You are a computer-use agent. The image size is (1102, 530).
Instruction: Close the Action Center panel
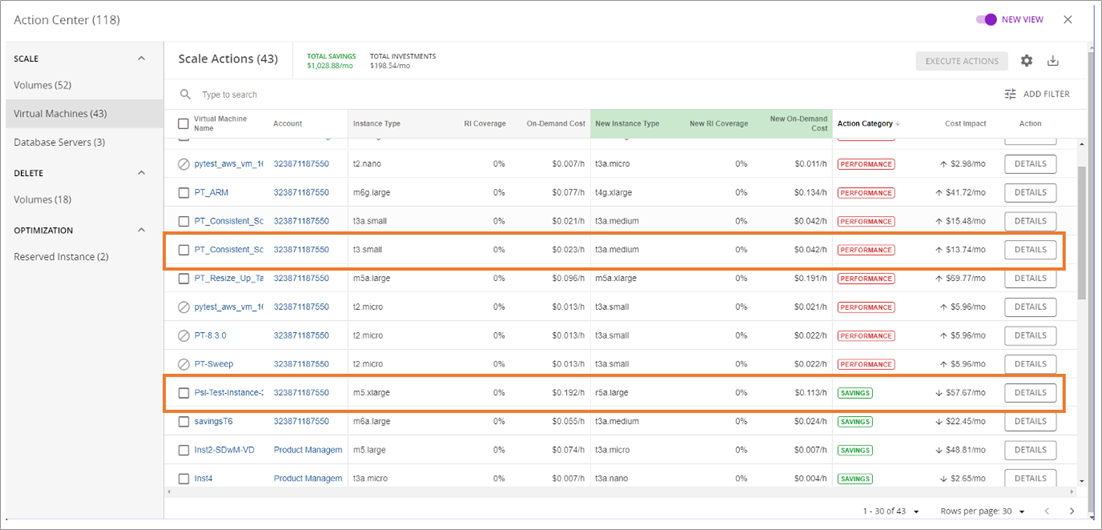[x=1068, y=19]
